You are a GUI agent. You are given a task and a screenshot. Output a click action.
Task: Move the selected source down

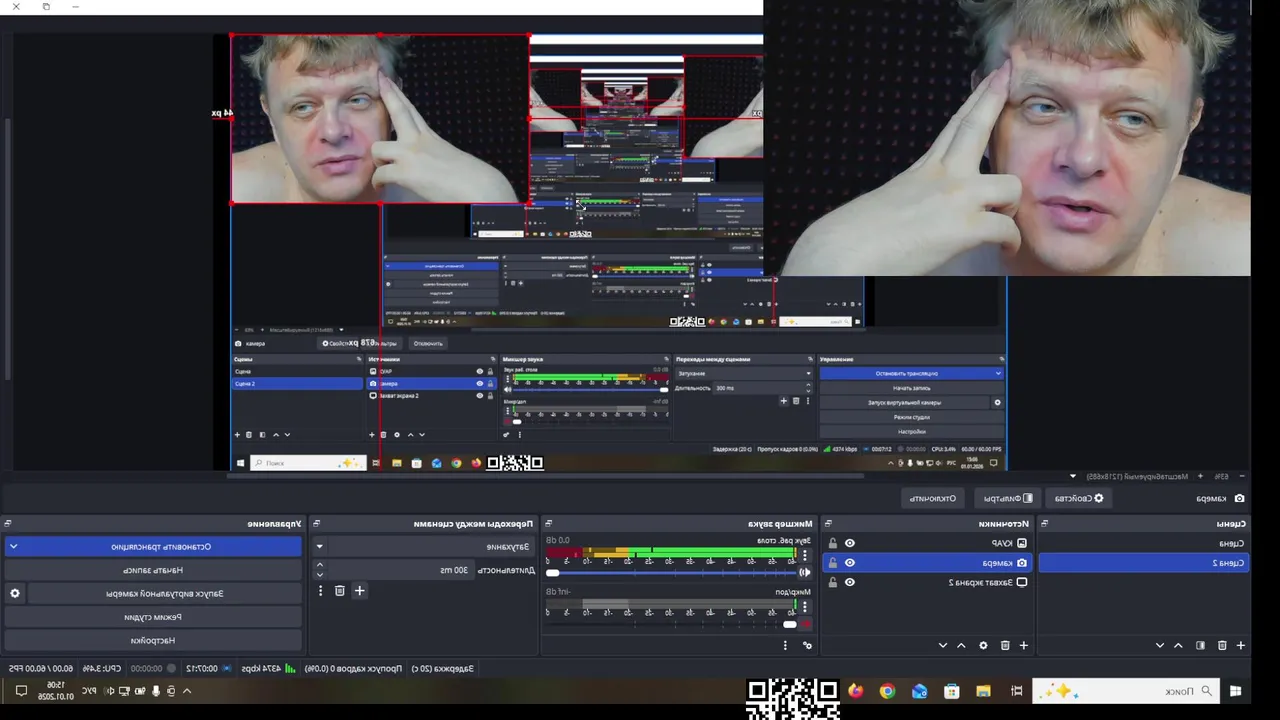[943, 646]
